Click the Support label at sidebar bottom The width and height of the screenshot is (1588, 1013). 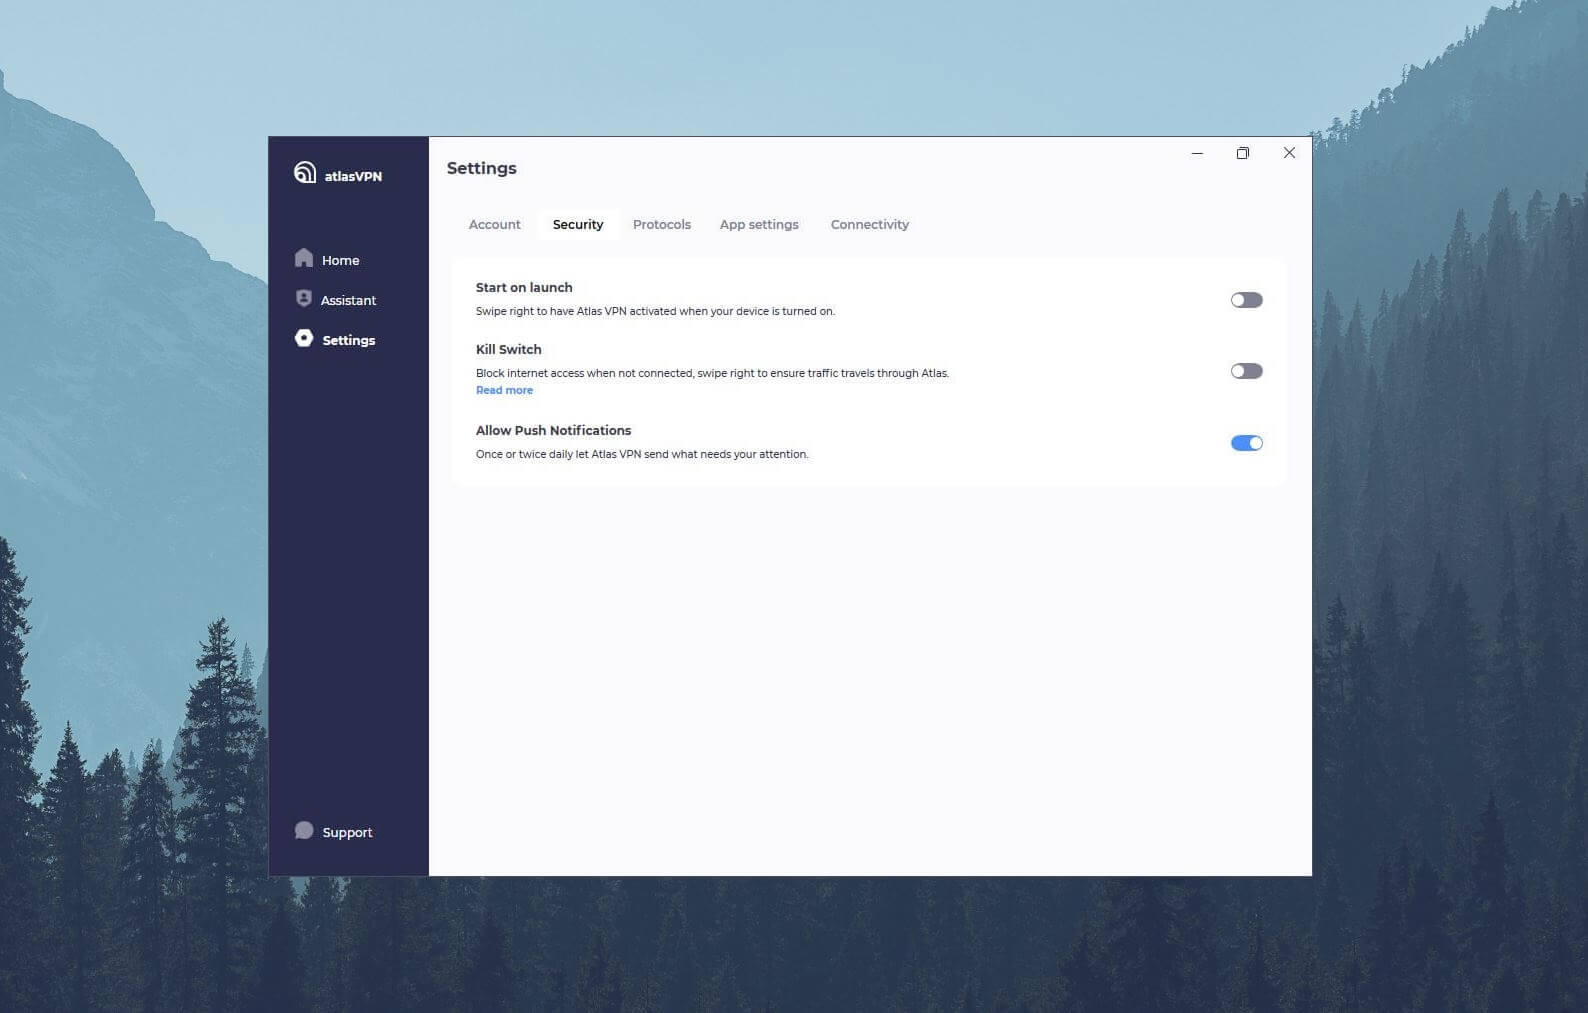(347, 832)
